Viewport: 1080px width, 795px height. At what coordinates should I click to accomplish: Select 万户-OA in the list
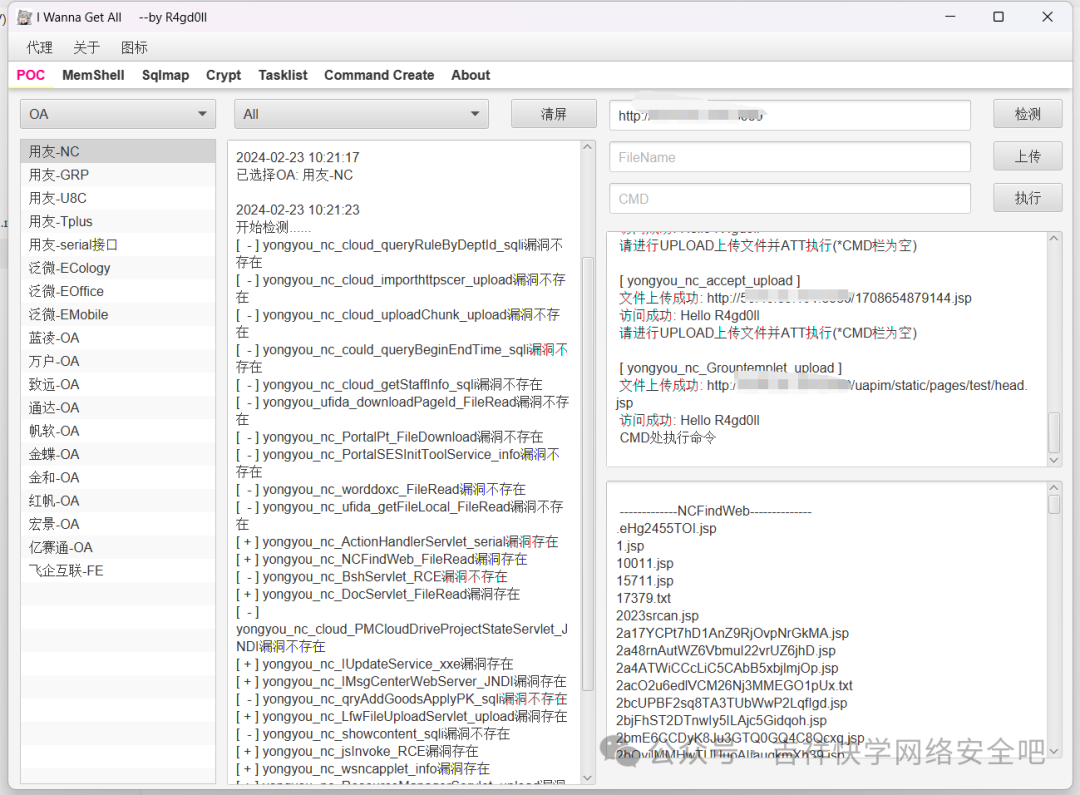click(x=118, y=361)
